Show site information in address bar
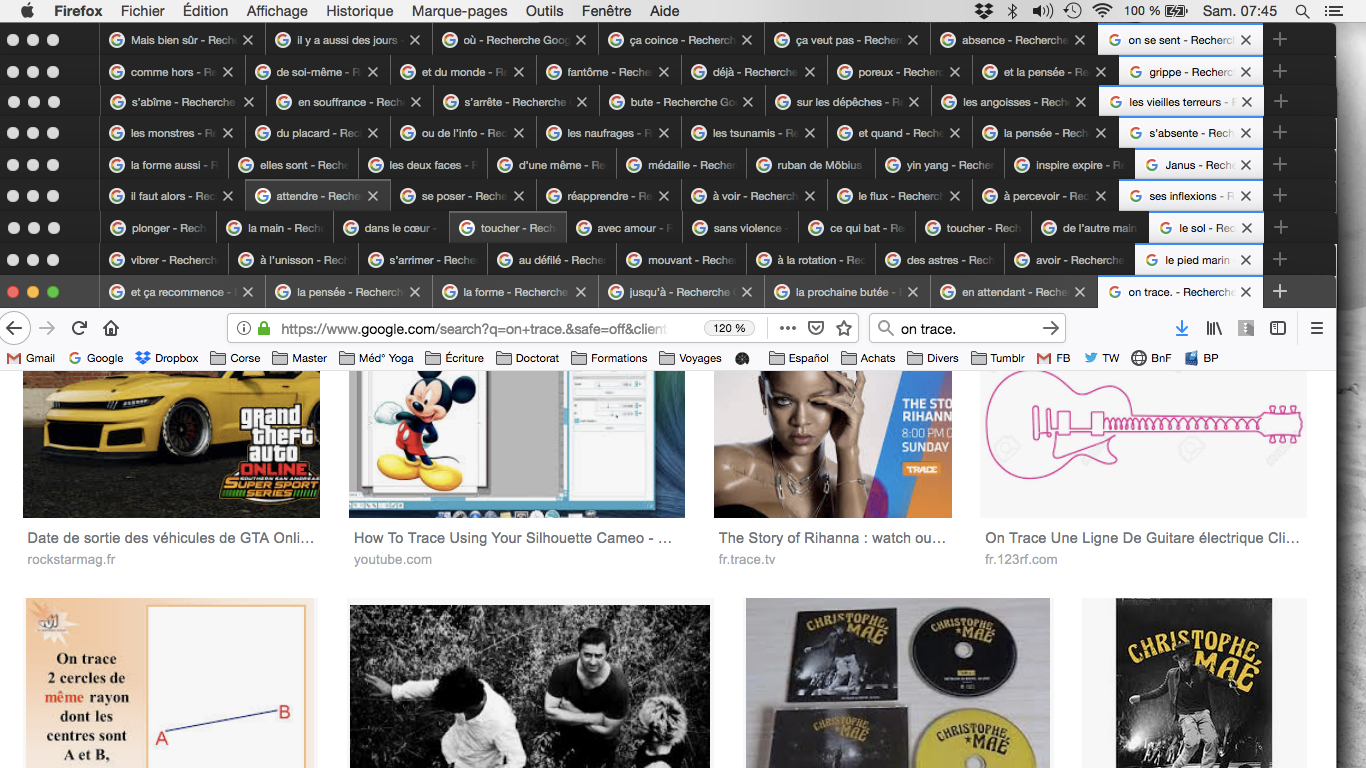This screenshot has width=1366, height=768. [245, 328]
